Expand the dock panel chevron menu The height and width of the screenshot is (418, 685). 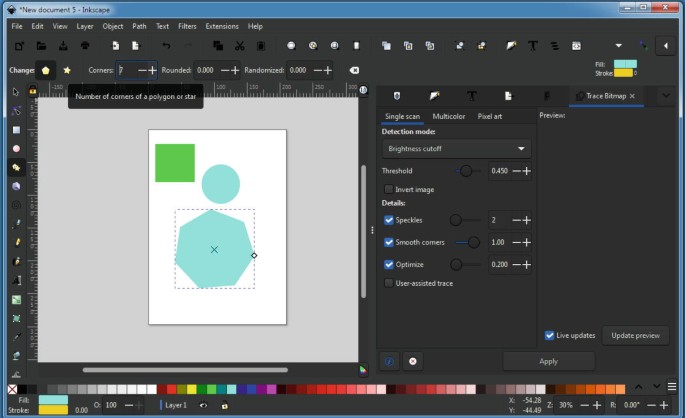click(x=666, y=96)
